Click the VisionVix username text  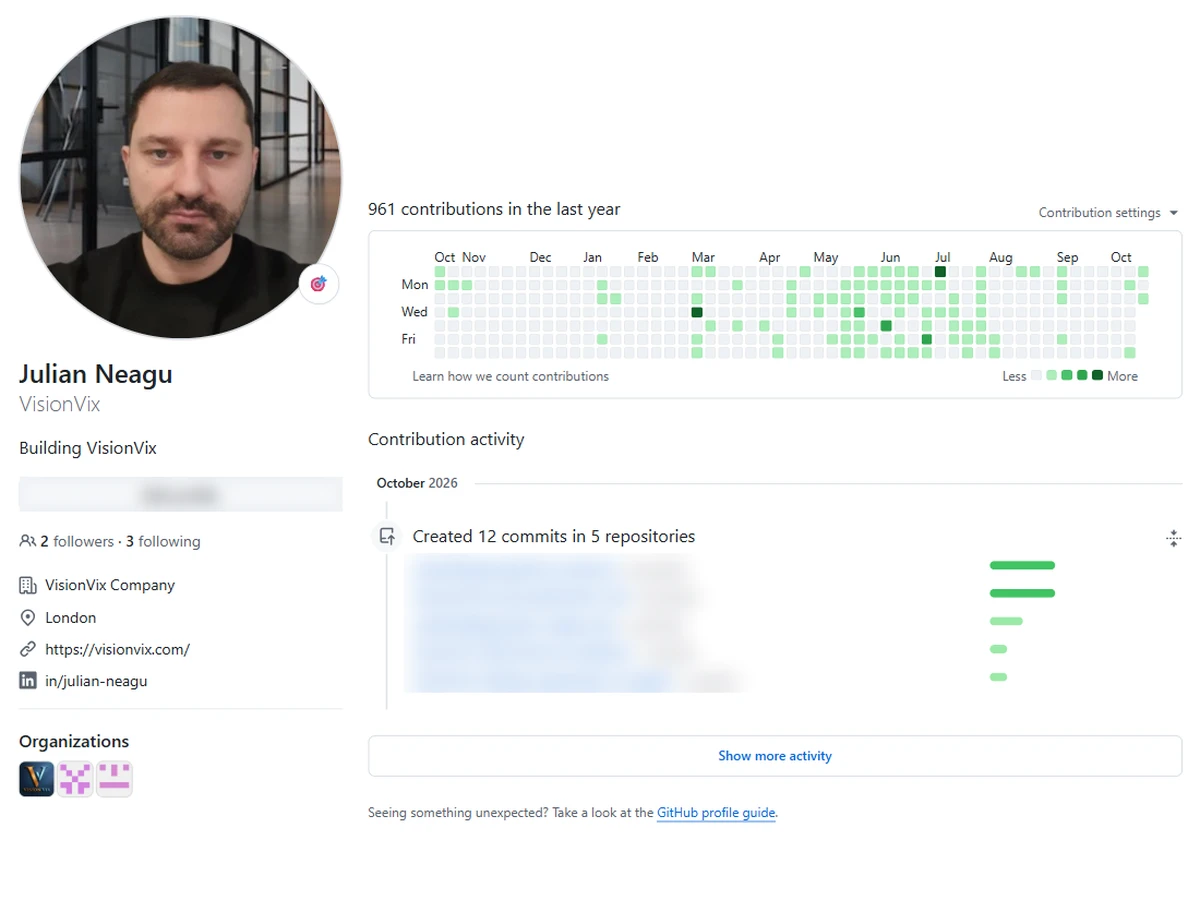[x=60, y=404]
